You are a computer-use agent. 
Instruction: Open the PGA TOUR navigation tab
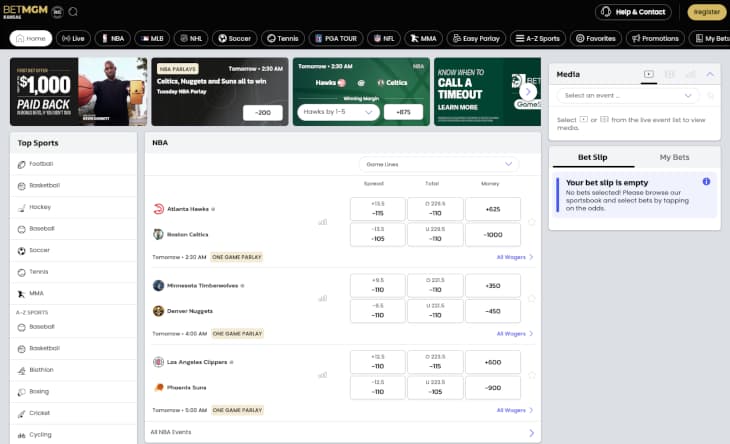(336, 38)
